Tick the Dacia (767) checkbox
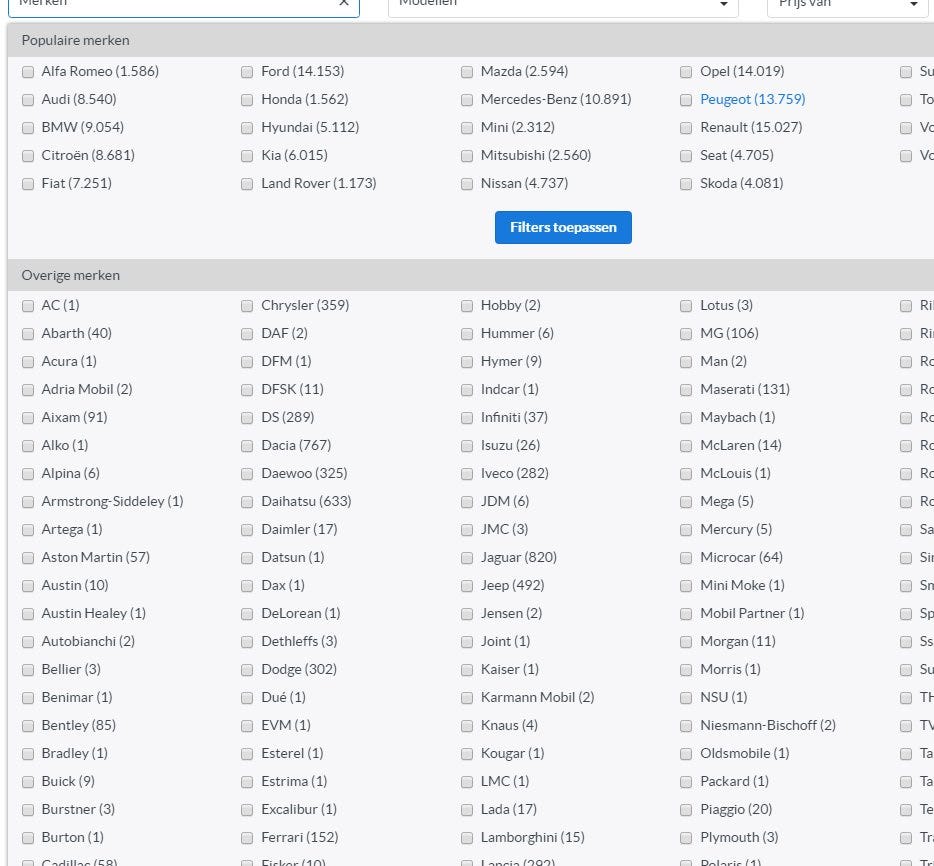Screen dimensions: 934x866 pyautogui.click(x=247, y=446)
